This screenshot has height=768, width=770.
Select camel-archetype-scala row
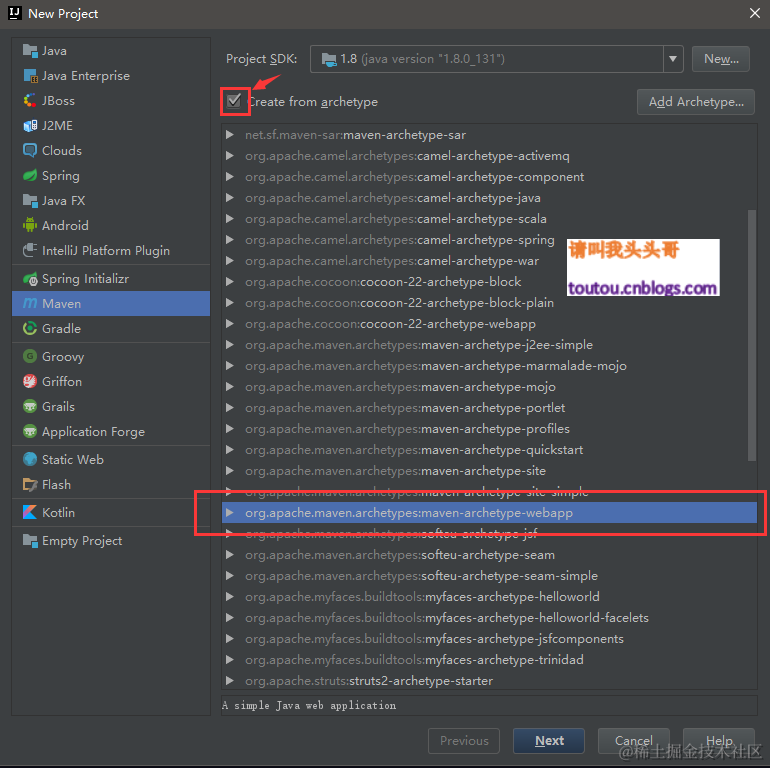click(x=489, y=219)
